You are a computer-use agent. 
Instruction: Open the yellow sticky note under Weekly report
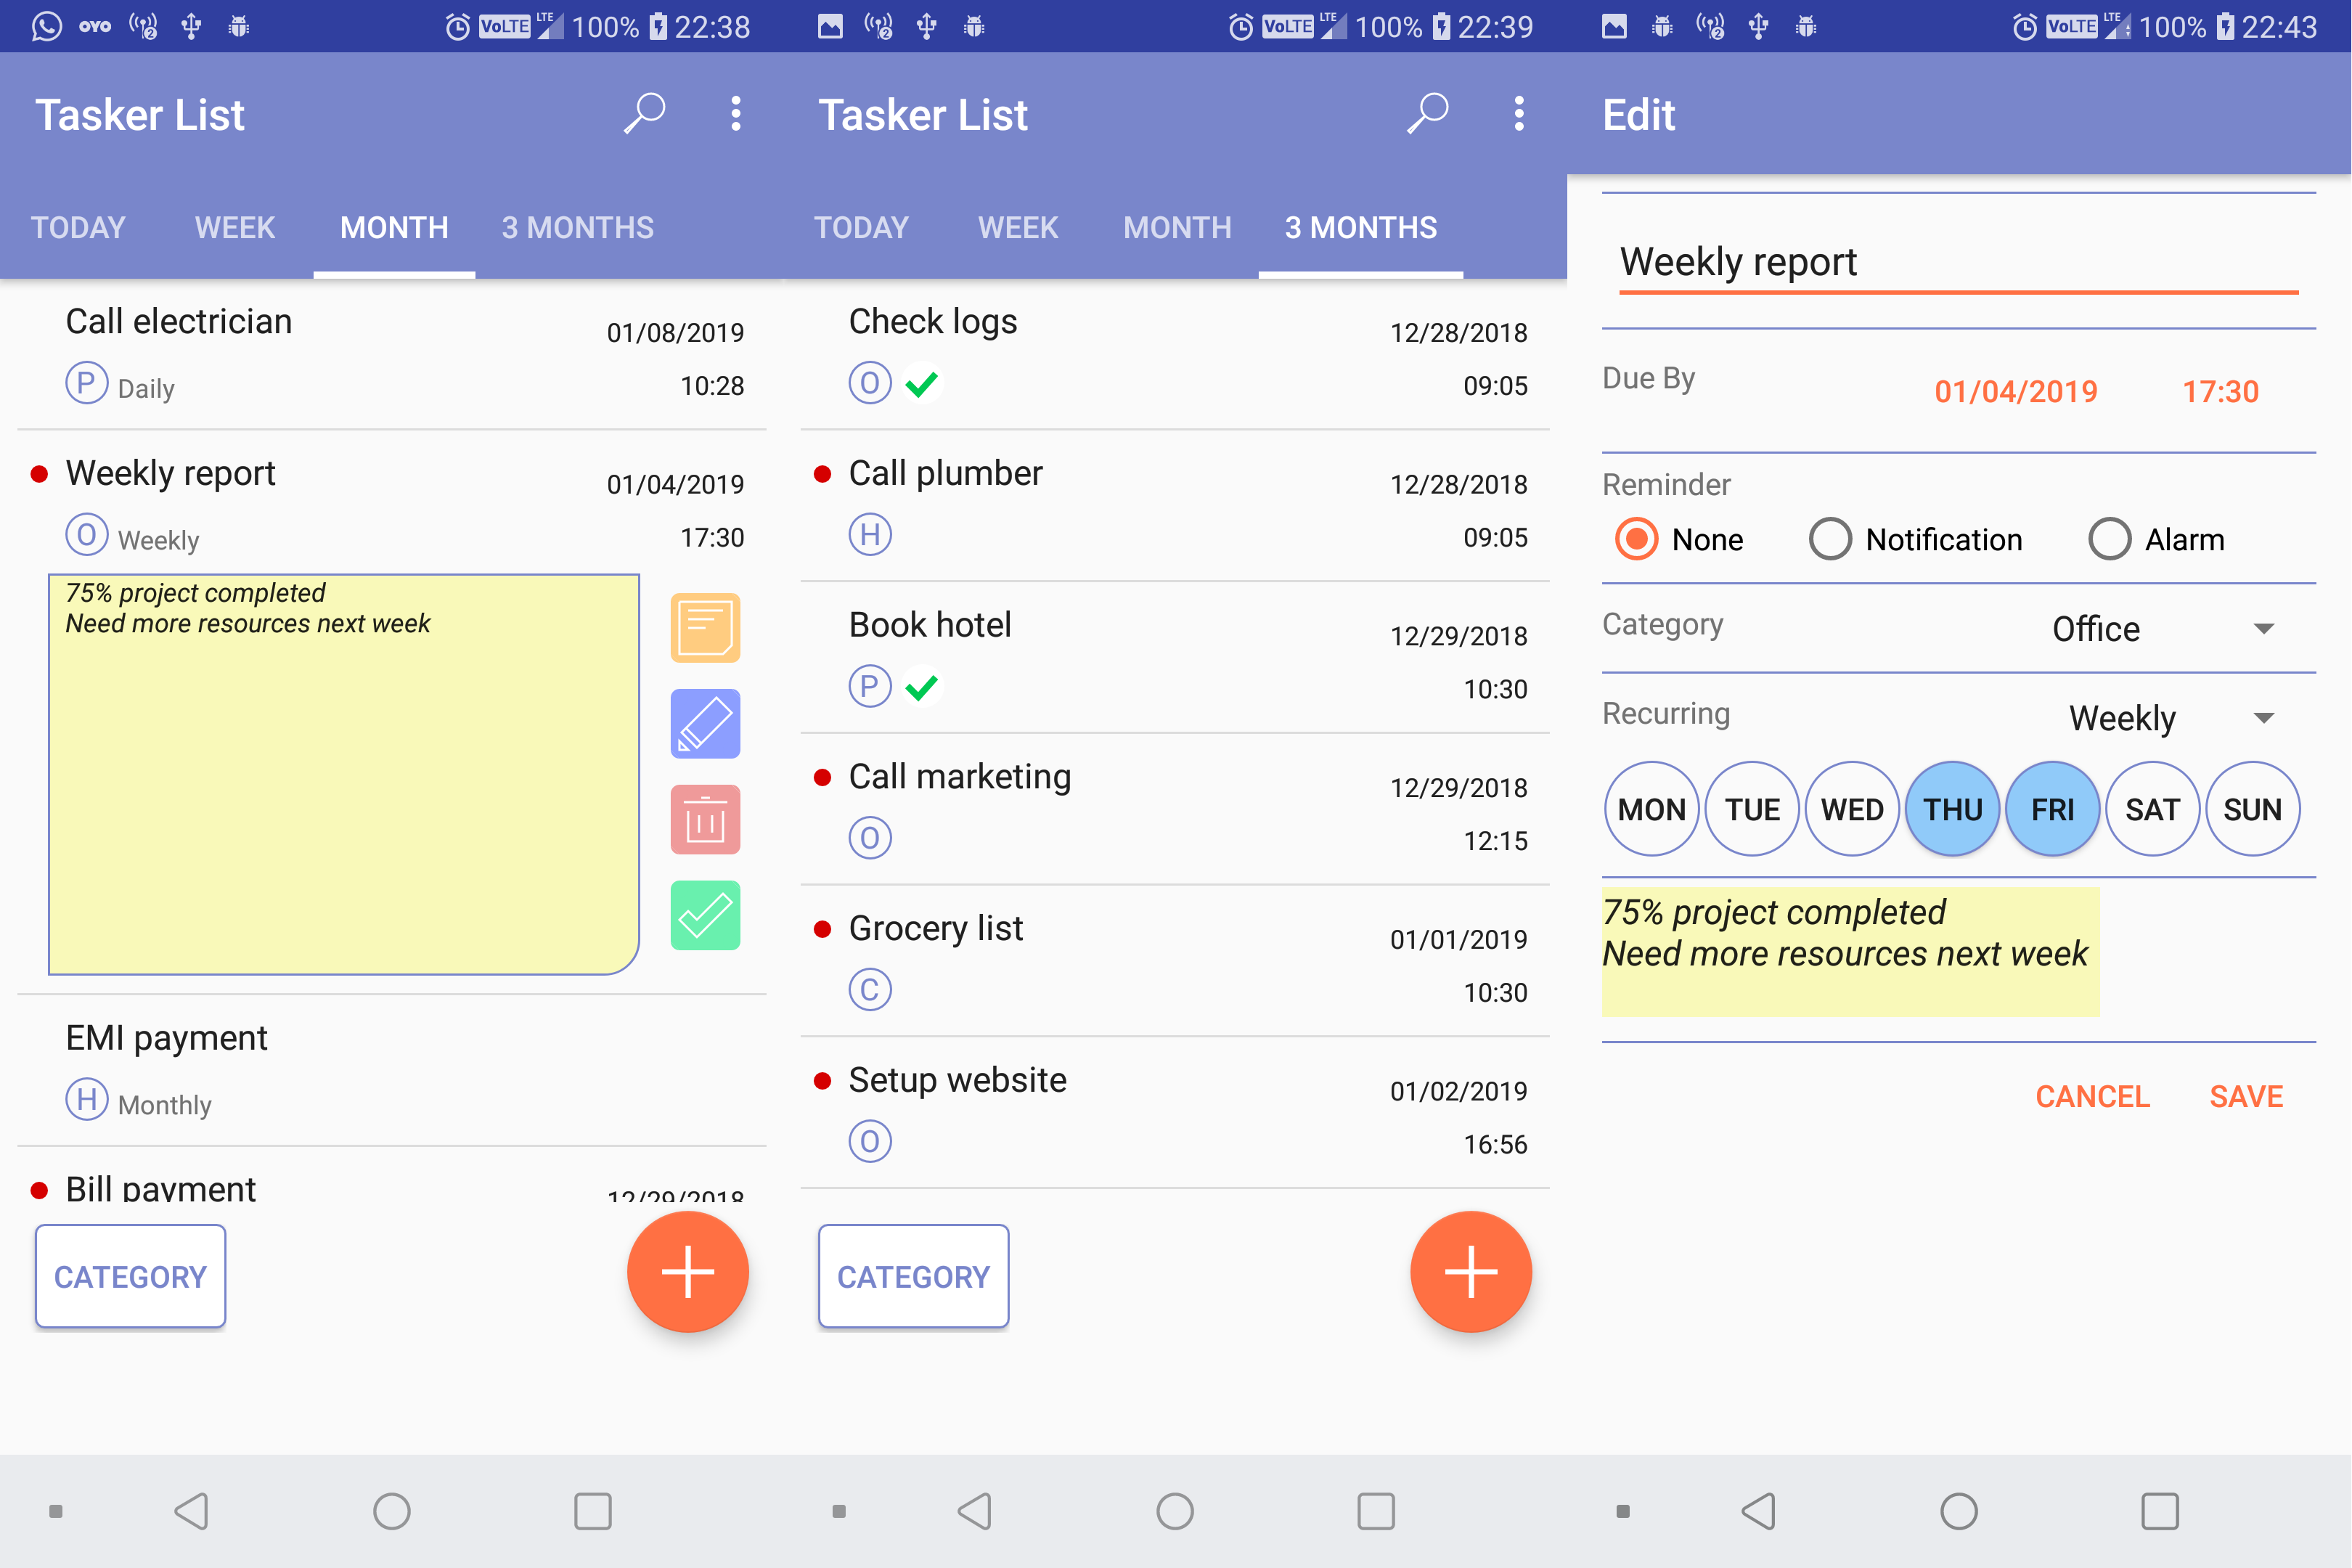344,774
